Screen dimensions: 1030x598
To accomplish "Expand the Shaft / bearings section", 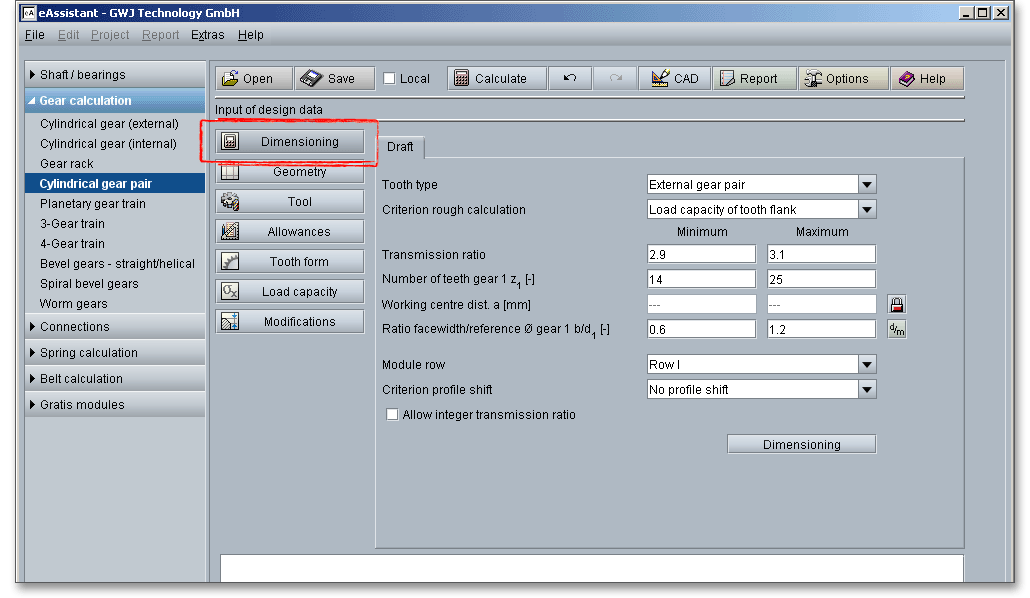I will [x=82, y=75].
